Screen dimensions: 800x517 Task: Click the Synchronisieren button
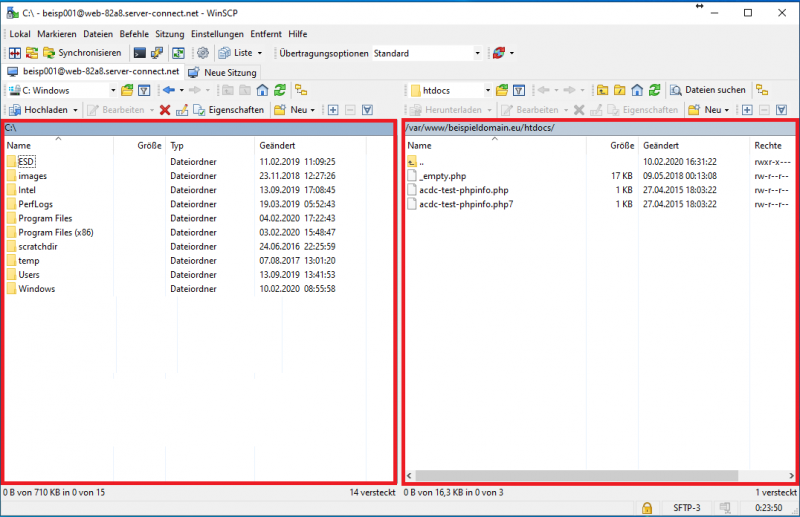pos(83,53)
